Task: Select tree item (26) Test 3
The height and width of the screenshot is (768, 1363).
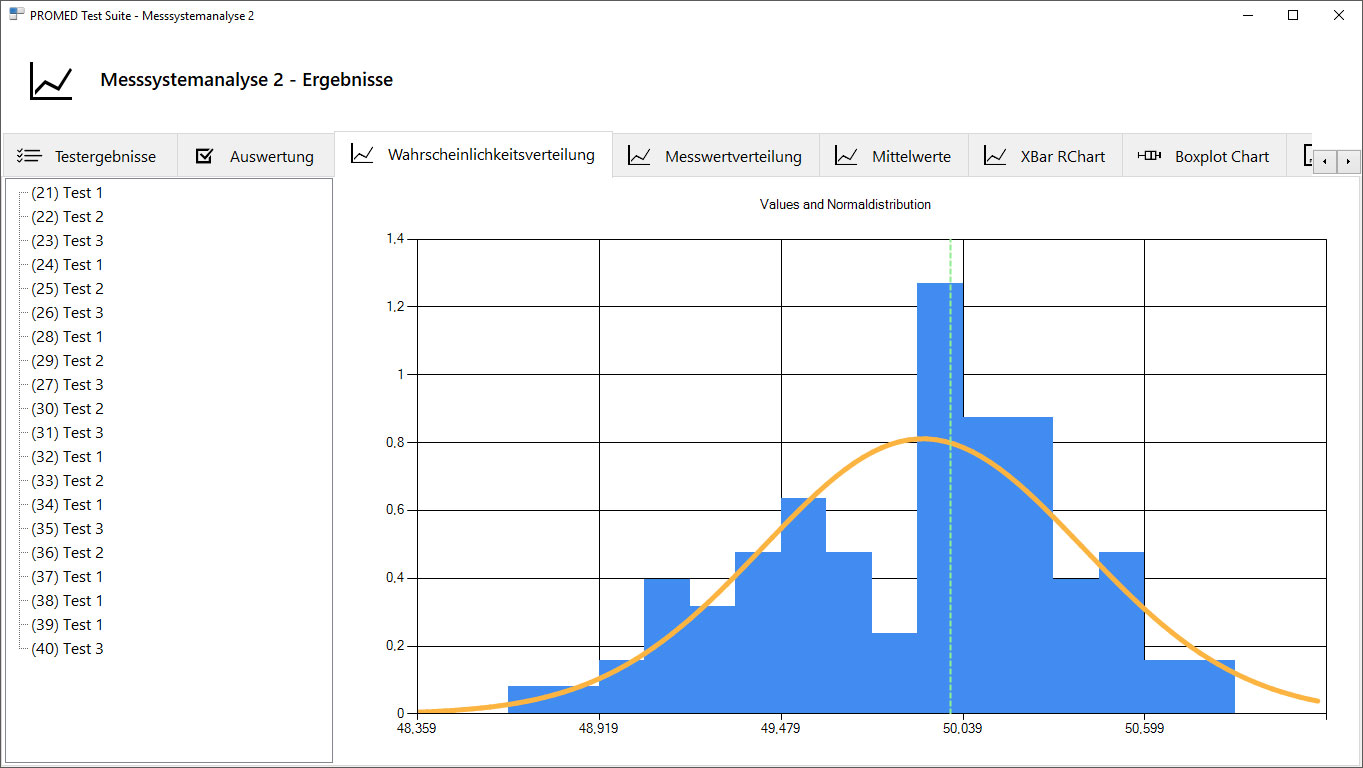Action: coord(67,313)
